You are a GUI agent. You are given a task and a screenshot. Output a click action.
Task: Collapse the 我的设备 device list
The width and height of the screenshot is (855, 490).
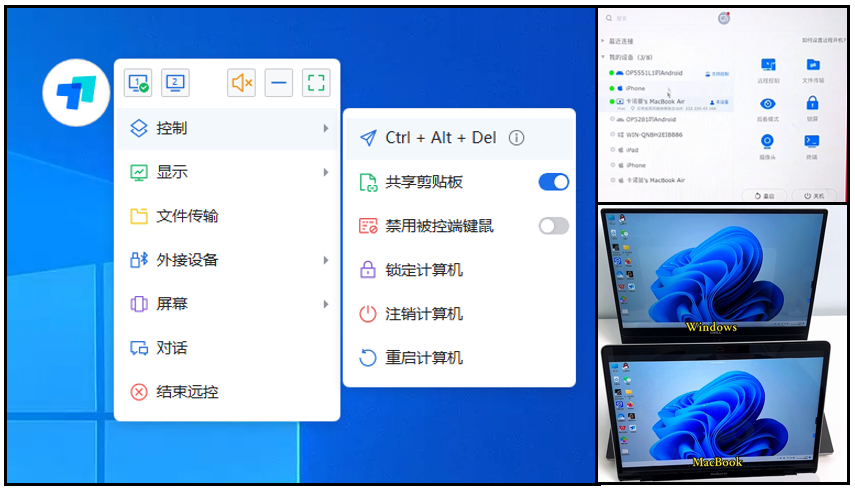coord(603,58)
